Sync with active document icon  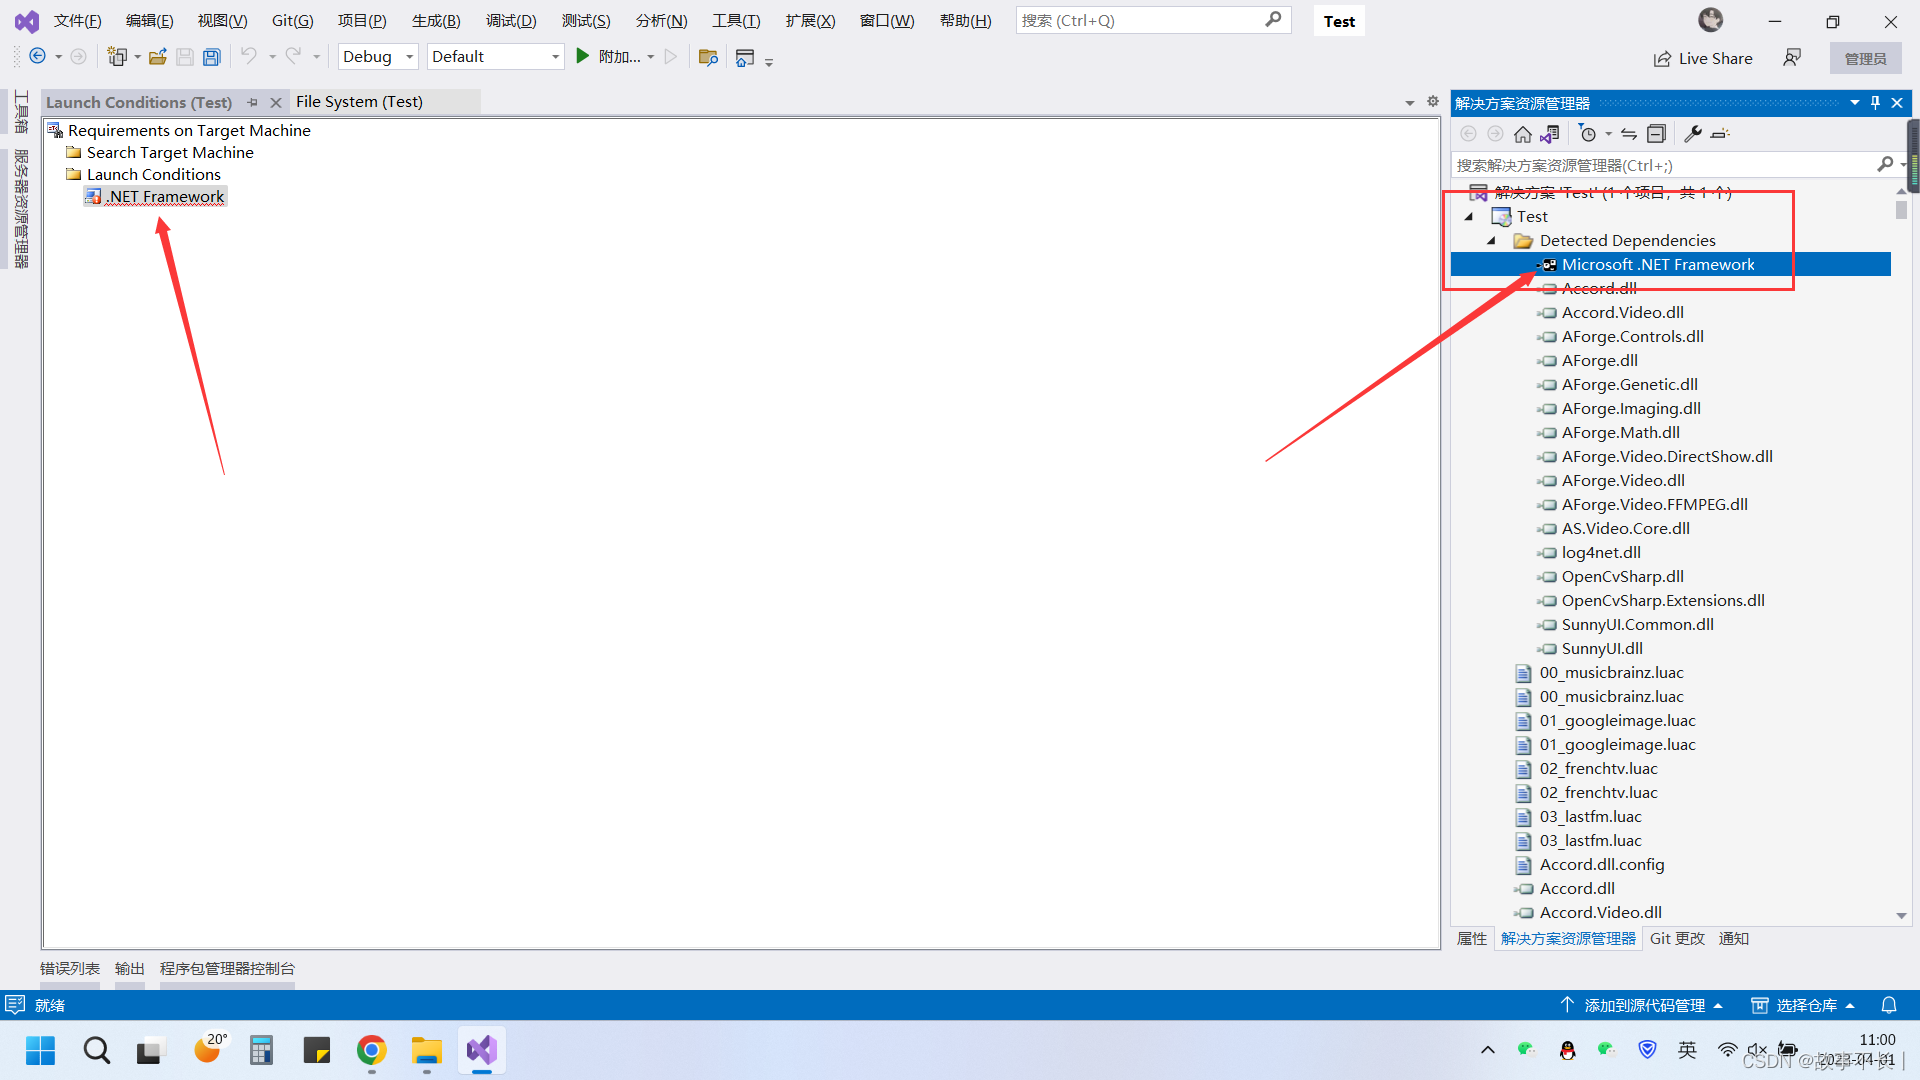point(1629,134)
